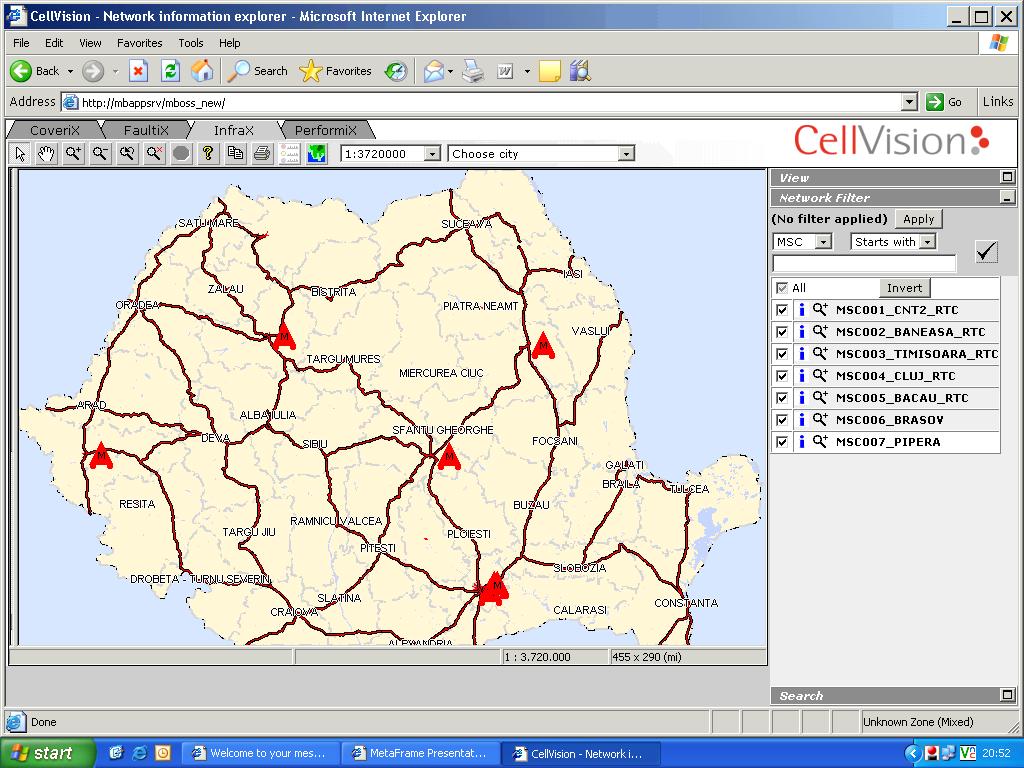
Task: Refresh the page with the browser toolbar
Action: (170, 71)
